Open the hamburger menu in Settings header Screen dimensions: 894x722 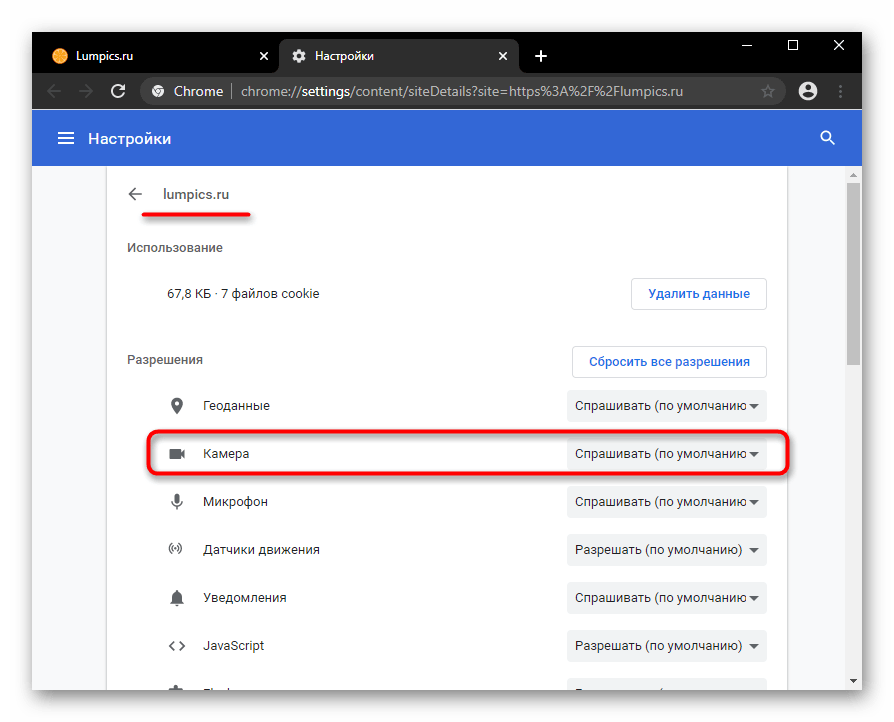pos(66,139)
